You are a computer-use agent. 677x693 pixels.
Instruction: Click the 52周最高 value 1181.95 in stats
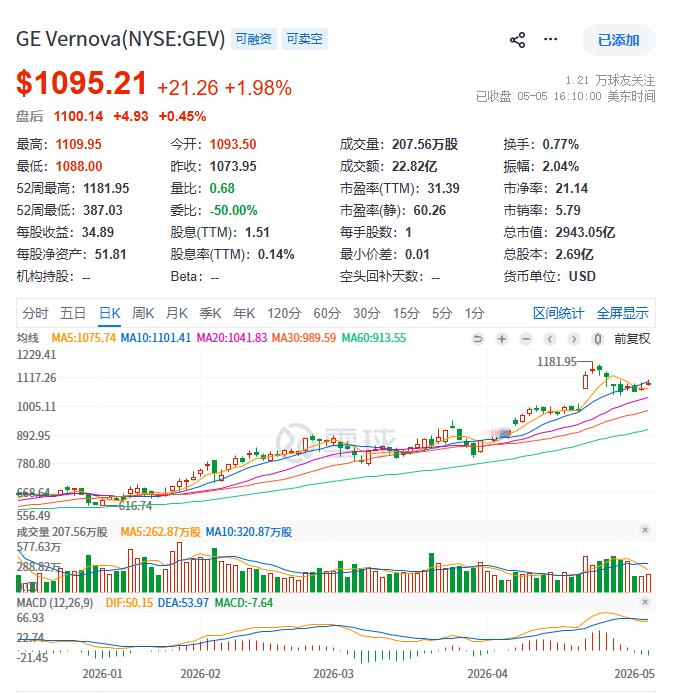pos(106,189)
